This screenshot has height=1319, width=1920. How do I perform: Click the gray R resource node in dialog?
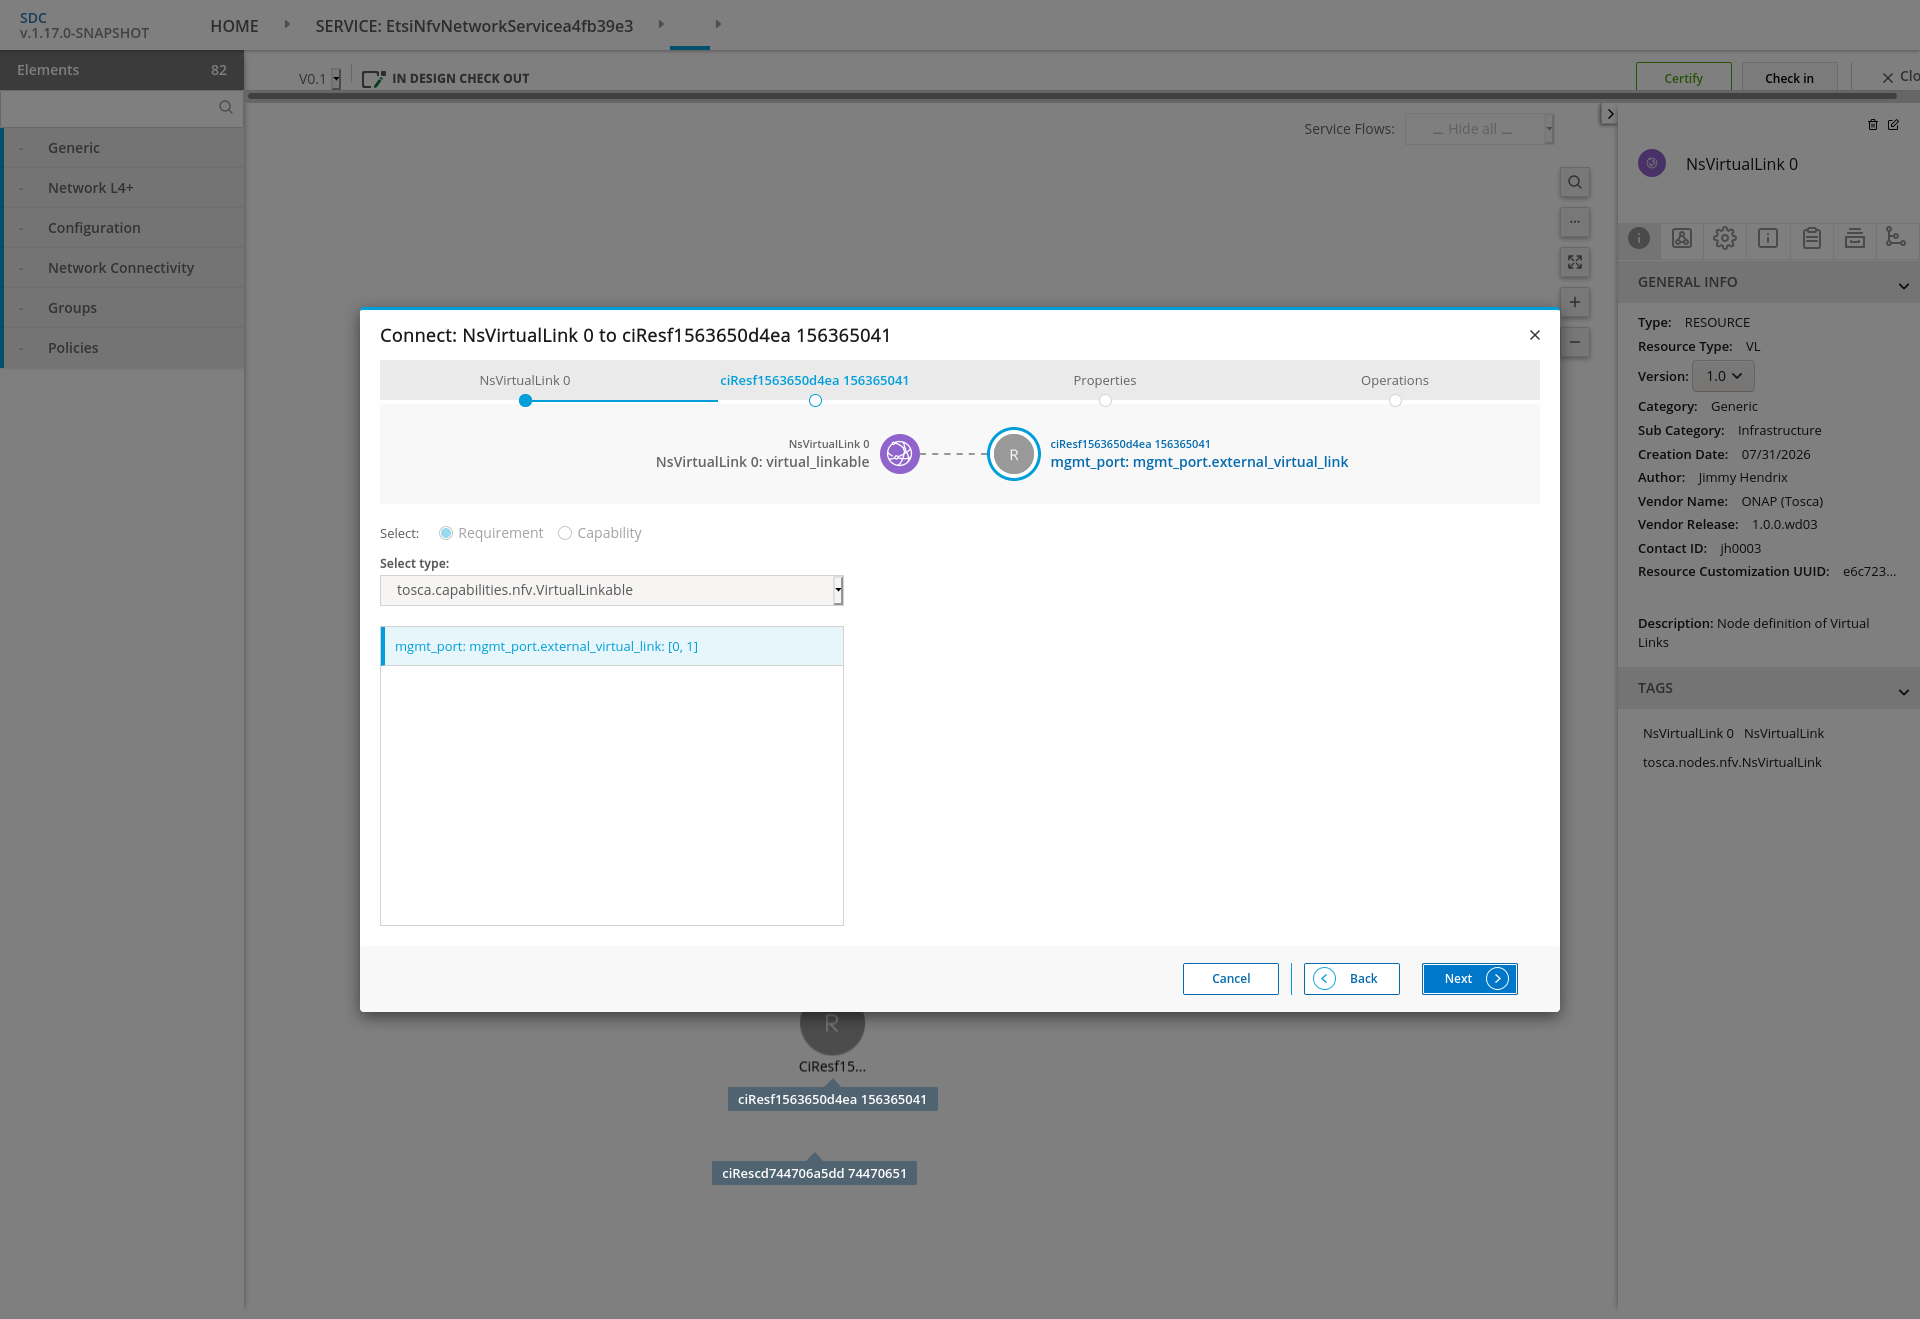tap(1014, 454)
